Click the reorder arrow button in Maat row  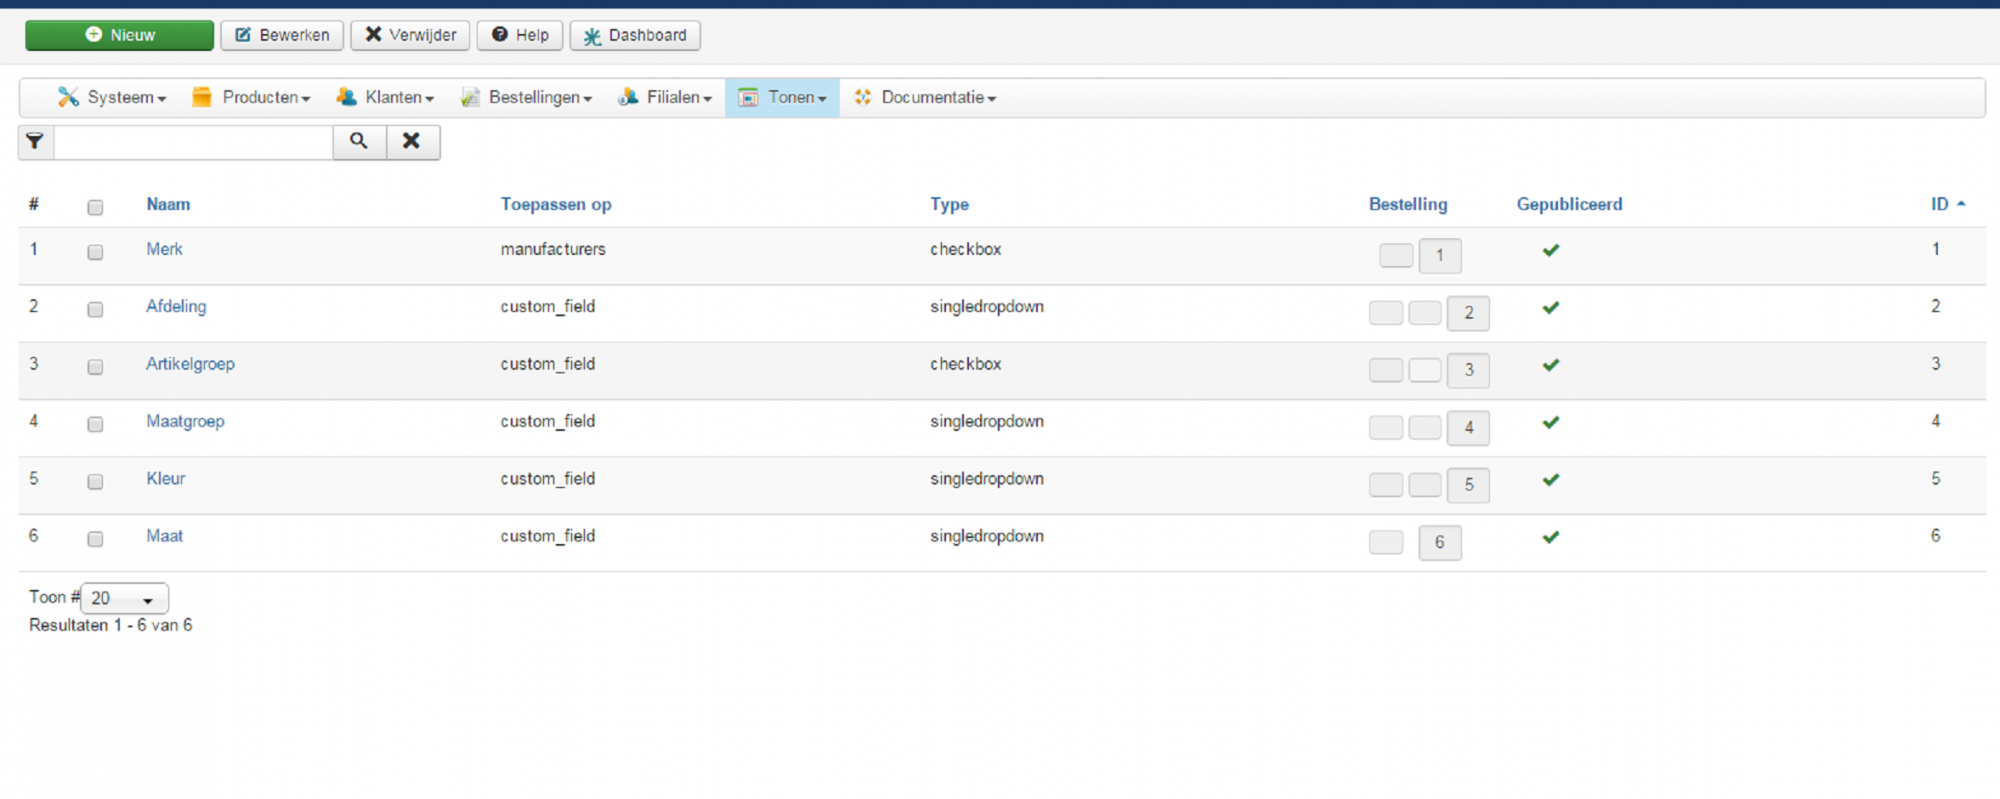[1386, 542]
